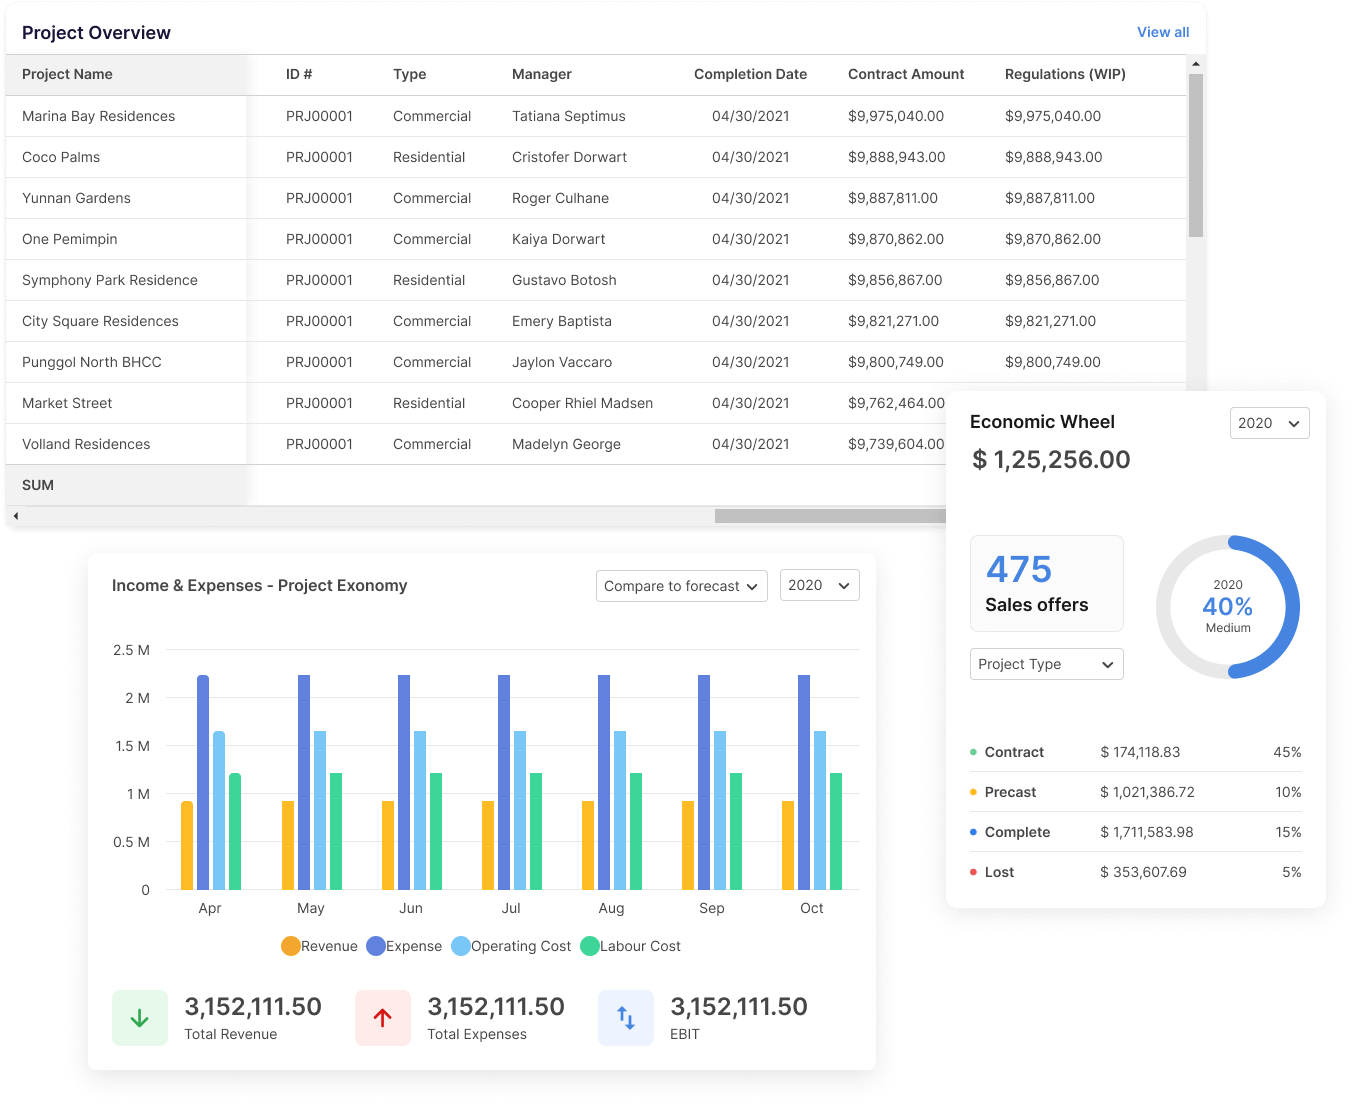The width and height of the screenshot is (1354, 1106).
Task: Open the Economic Wheel 2020 year selector
Action: point(1268,423)
